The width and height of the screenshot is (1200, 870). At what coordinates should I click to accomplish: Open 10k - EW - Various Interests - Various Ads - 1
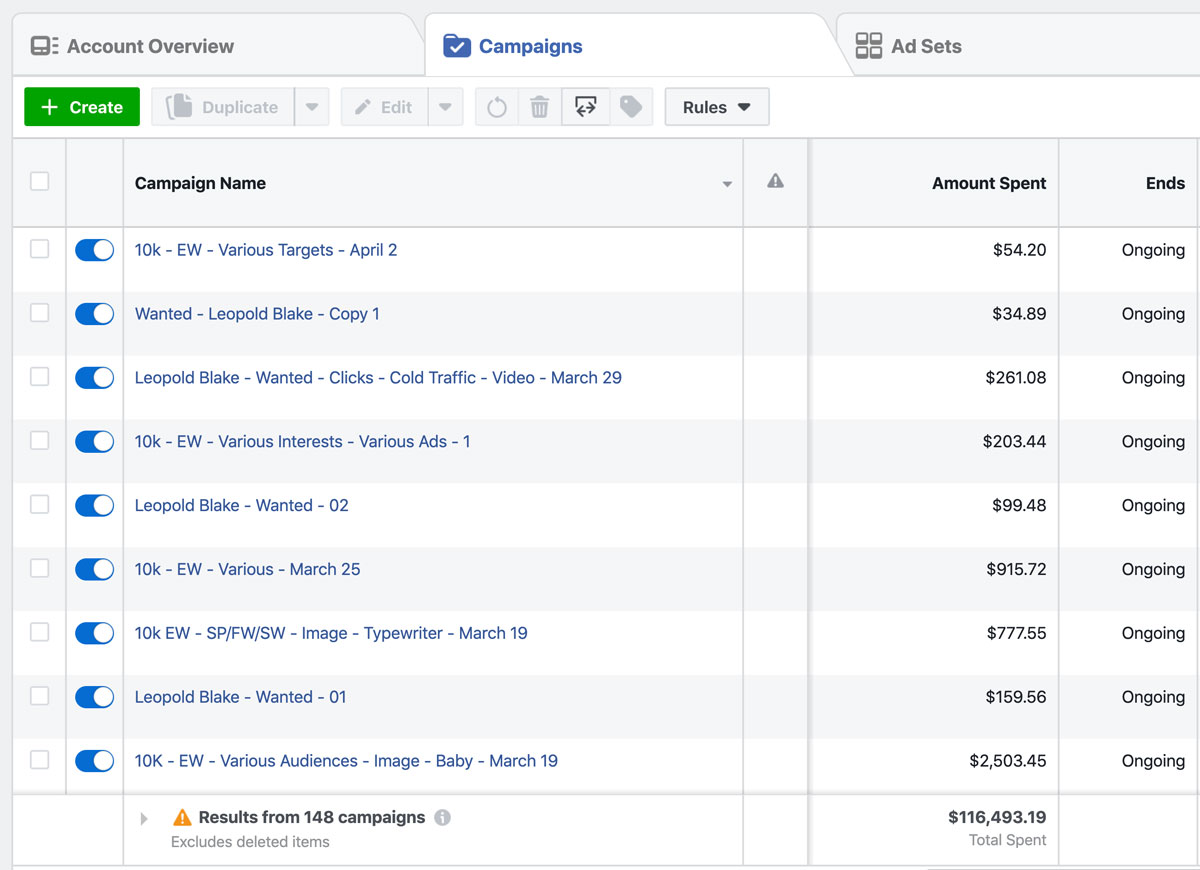point(302,442)
